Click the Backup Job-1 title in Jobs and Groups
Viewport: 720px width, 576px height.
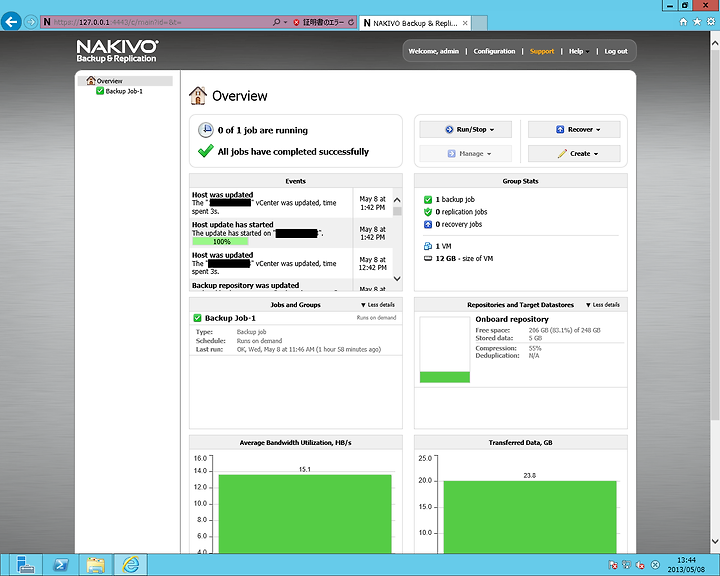pos(230,318)
